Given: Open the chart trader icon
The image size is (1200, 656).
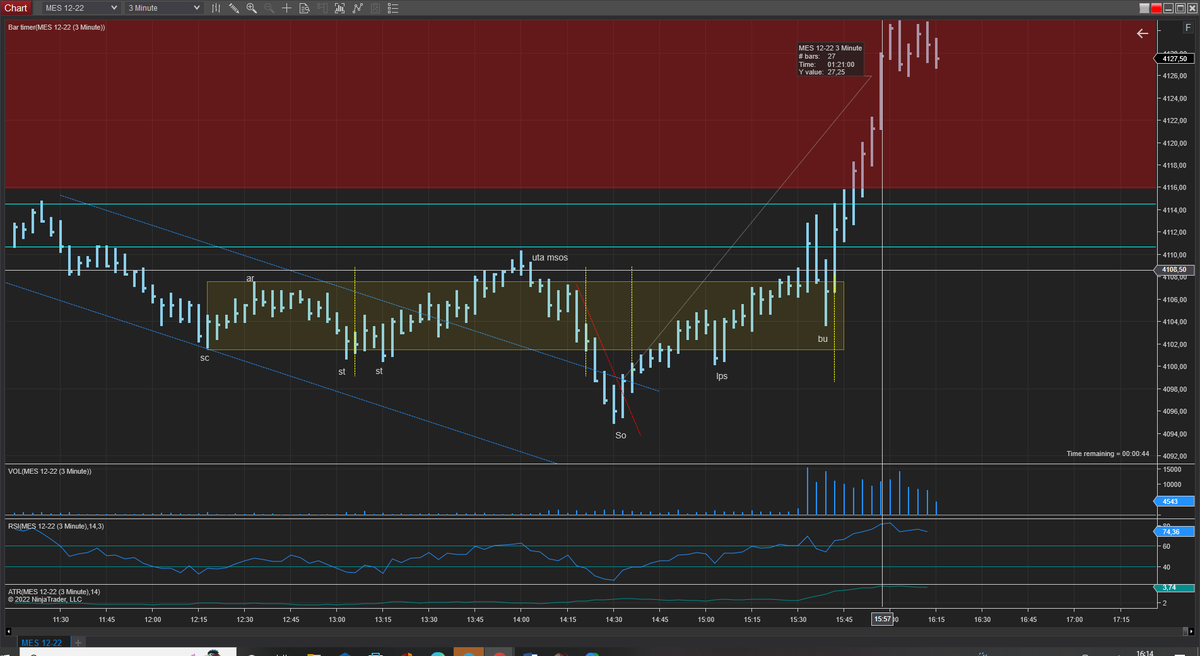Looking at the screenshot, I should click(322, 8).
